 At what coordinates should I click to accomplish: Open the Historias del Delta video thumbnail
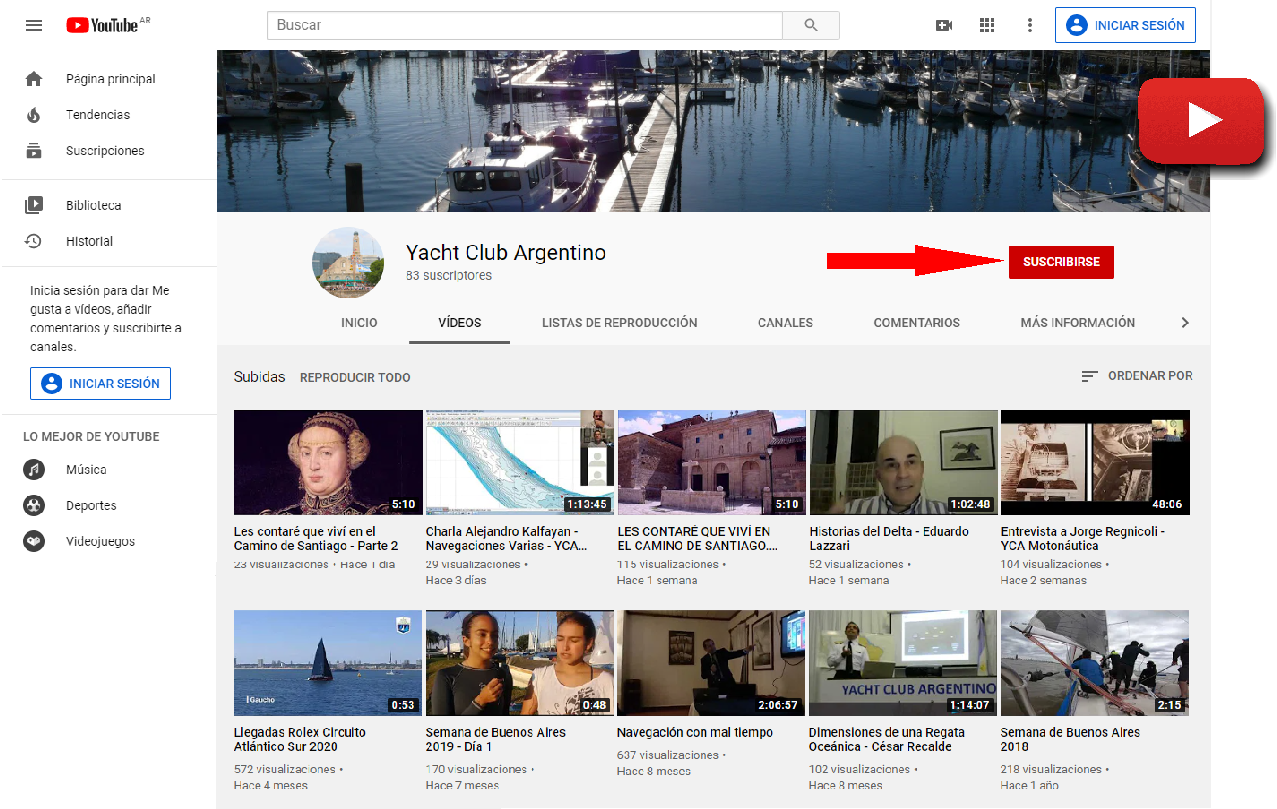(904, 462)
